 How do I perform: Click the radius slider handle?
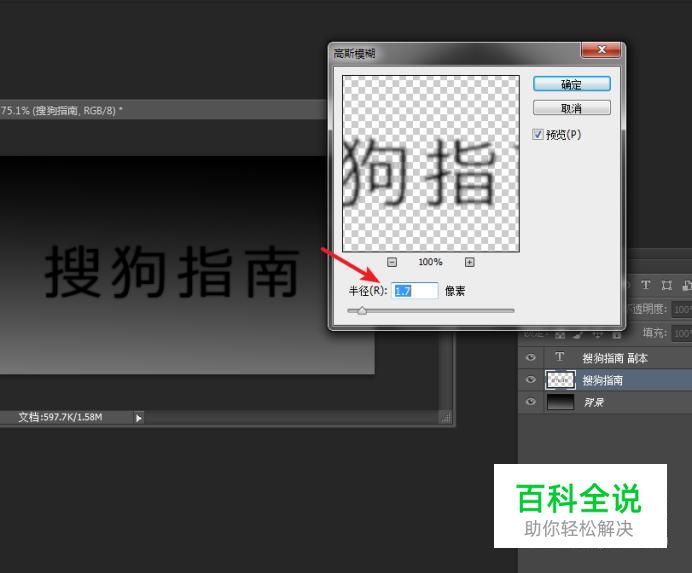pyautogui.click(x=362, y=311)
